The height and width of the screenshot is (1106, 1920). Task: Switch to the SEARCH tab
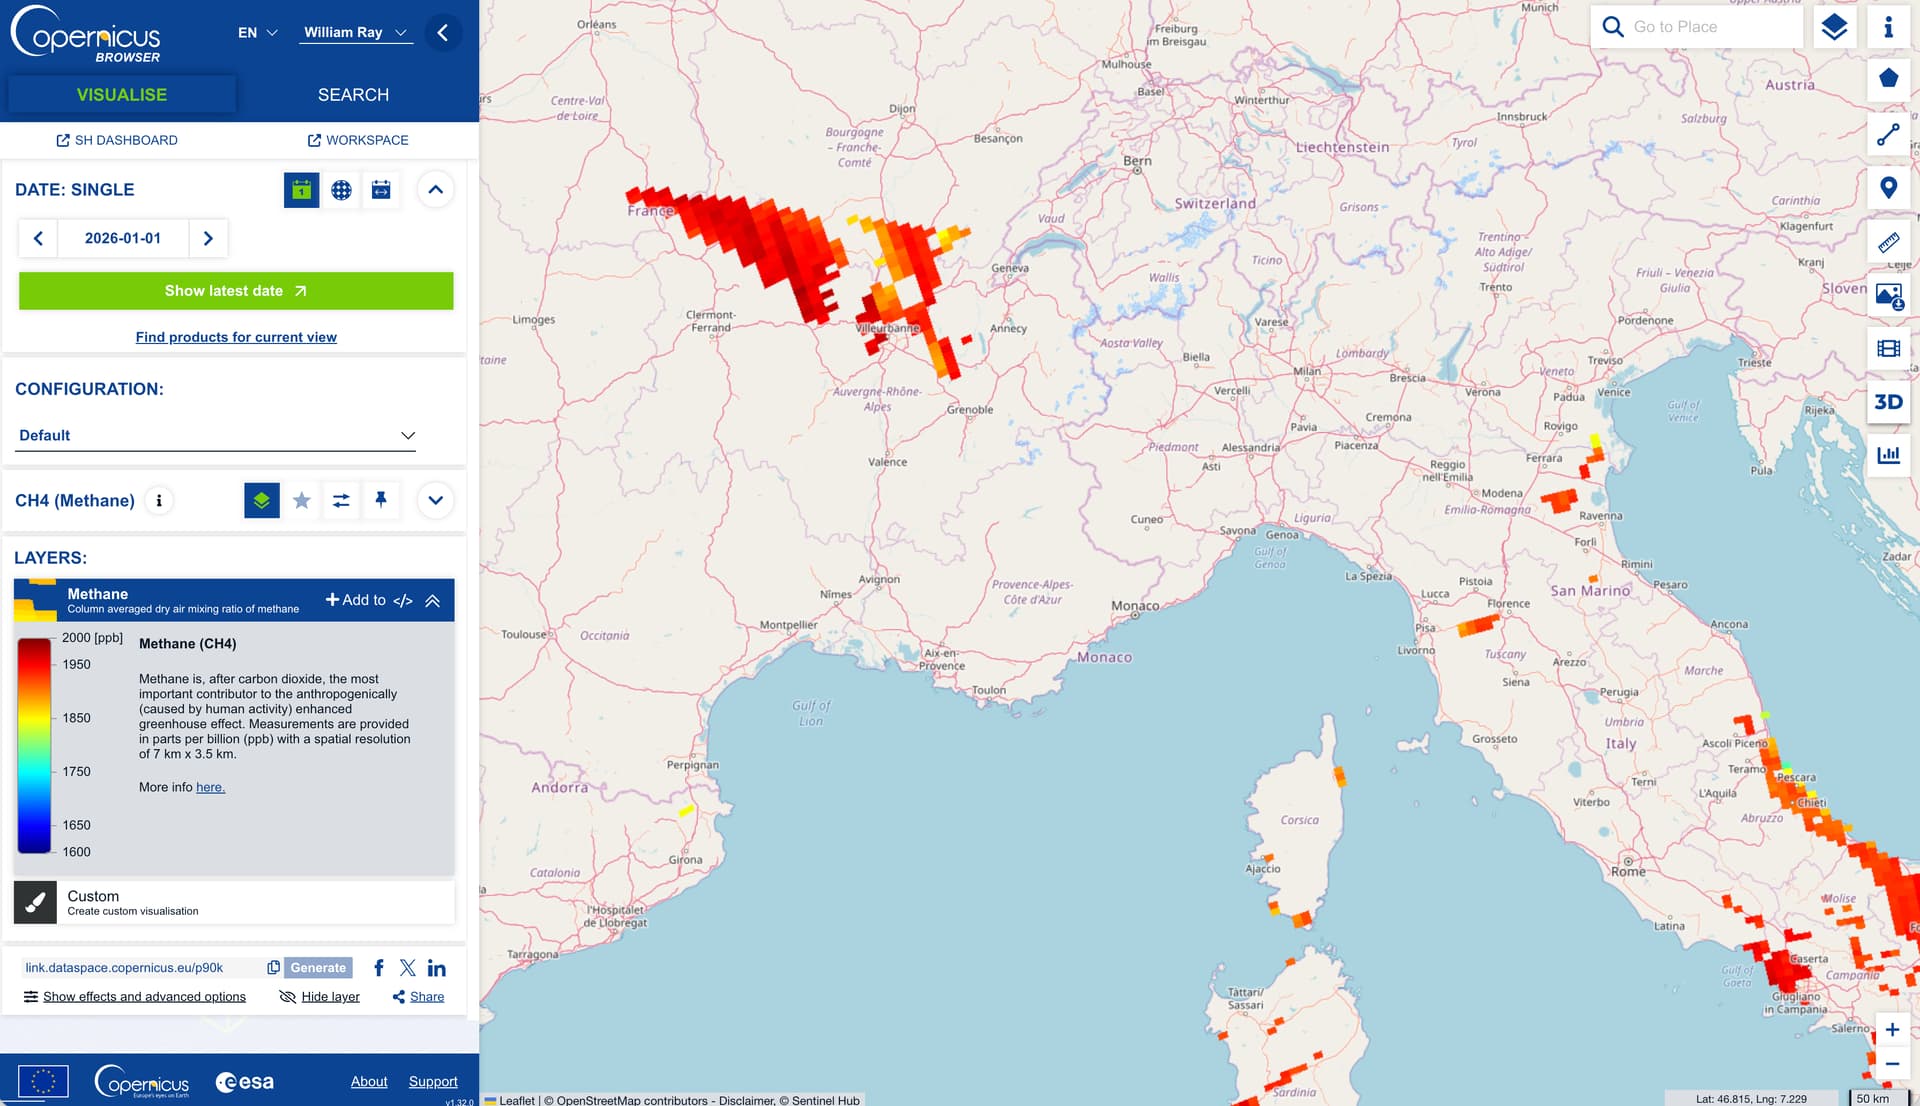(353, 95)
